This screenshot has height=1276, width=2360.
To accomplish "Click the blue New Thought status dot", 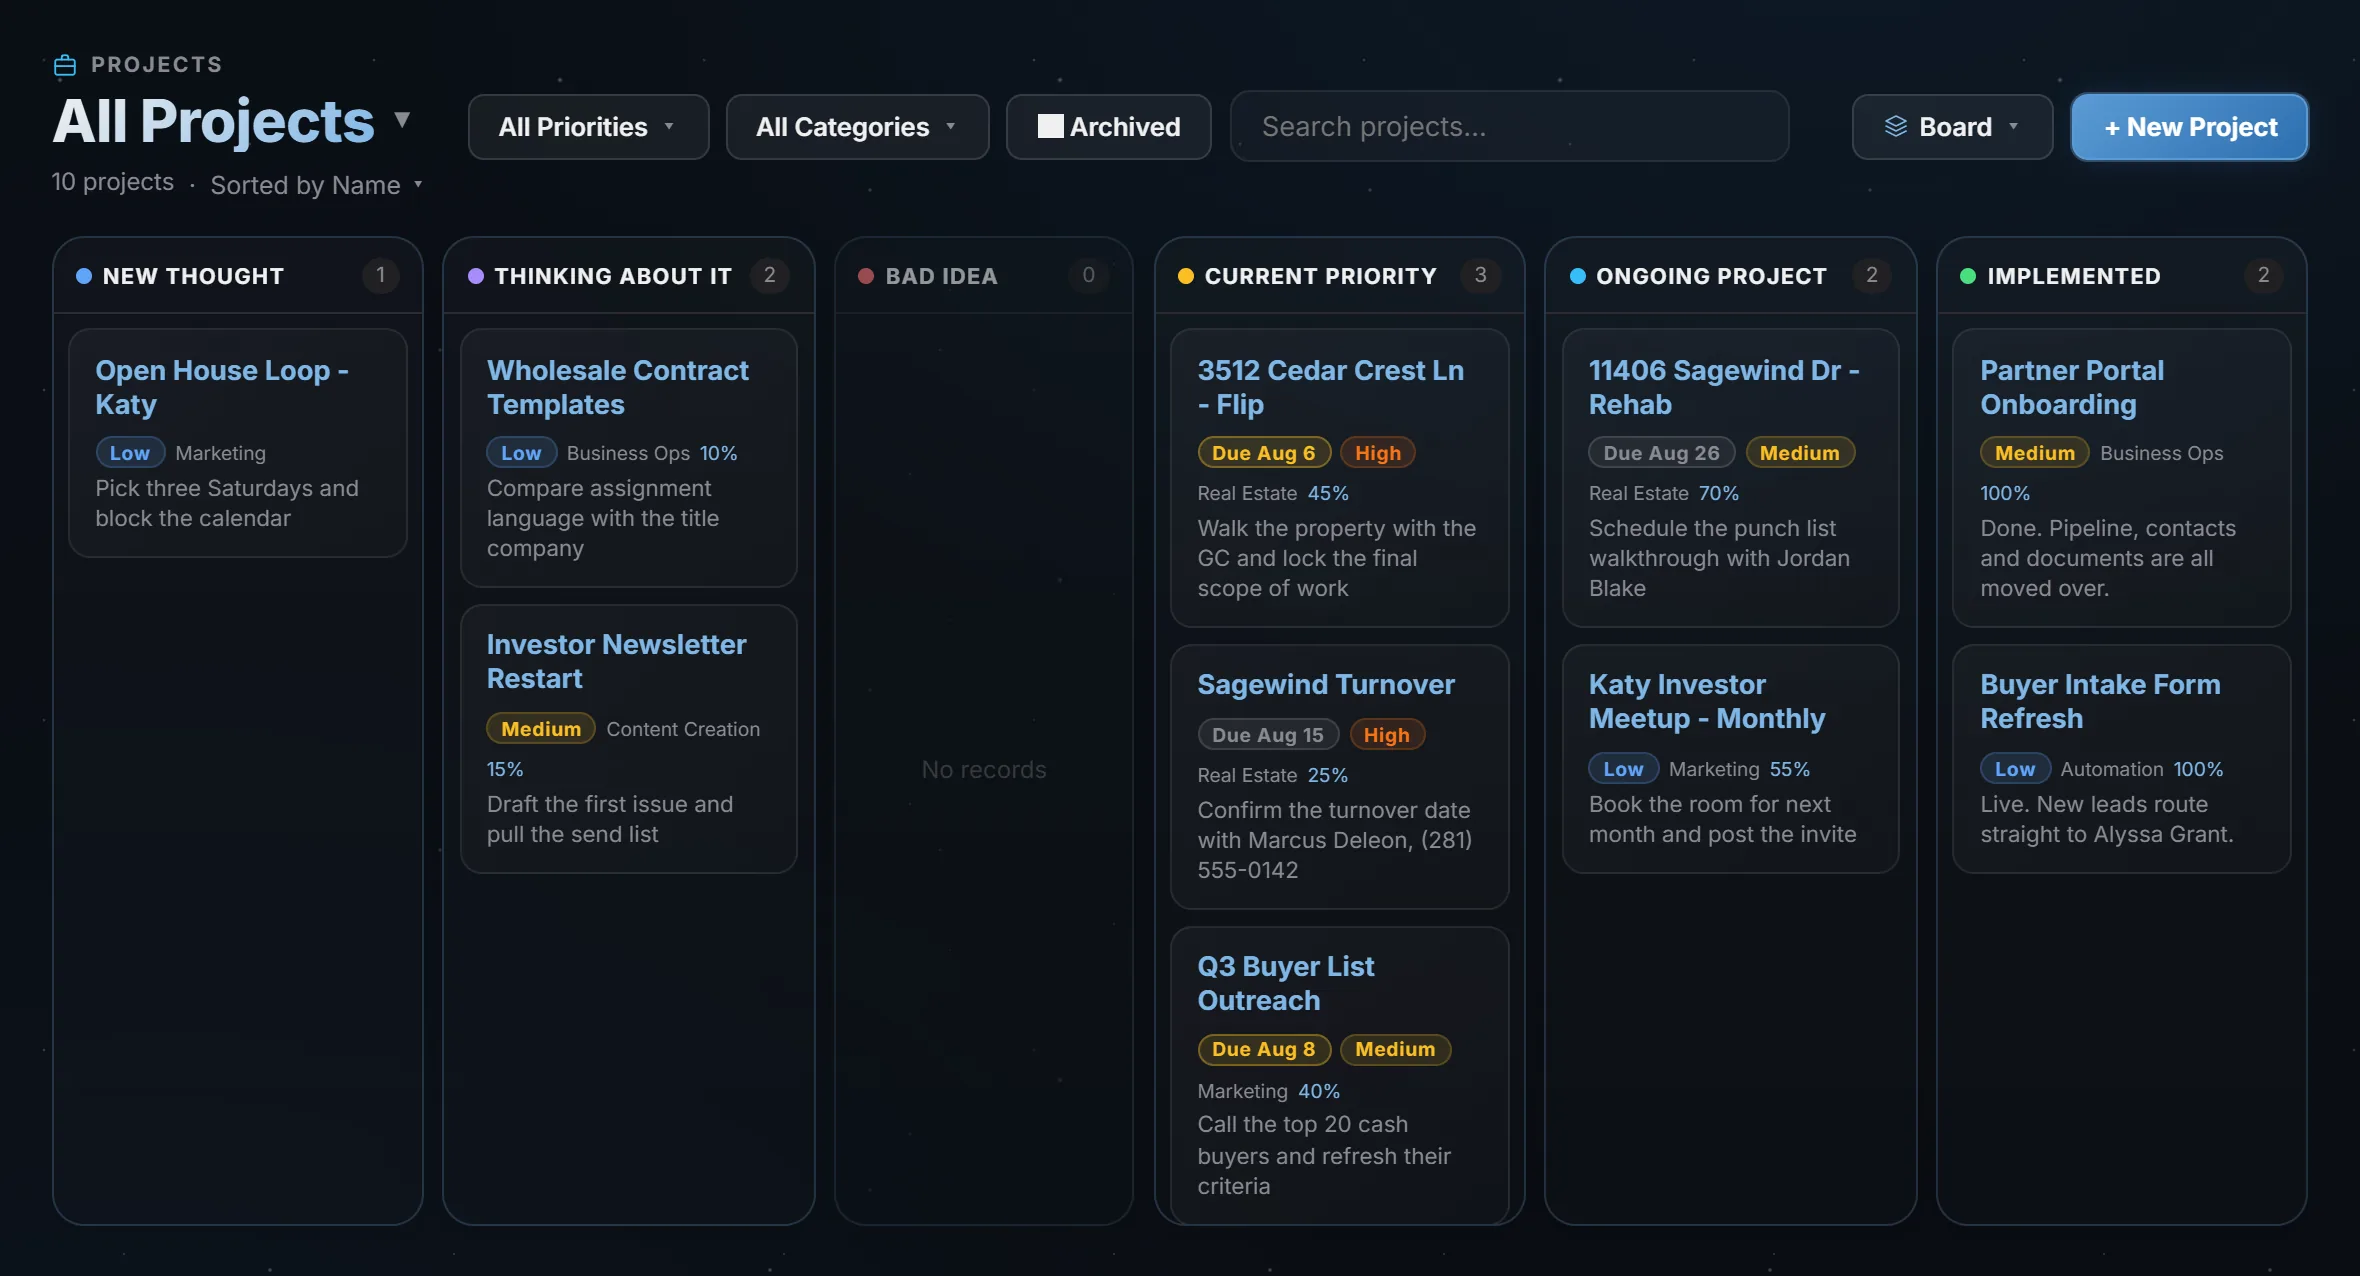I will click(x=84, y=276).
